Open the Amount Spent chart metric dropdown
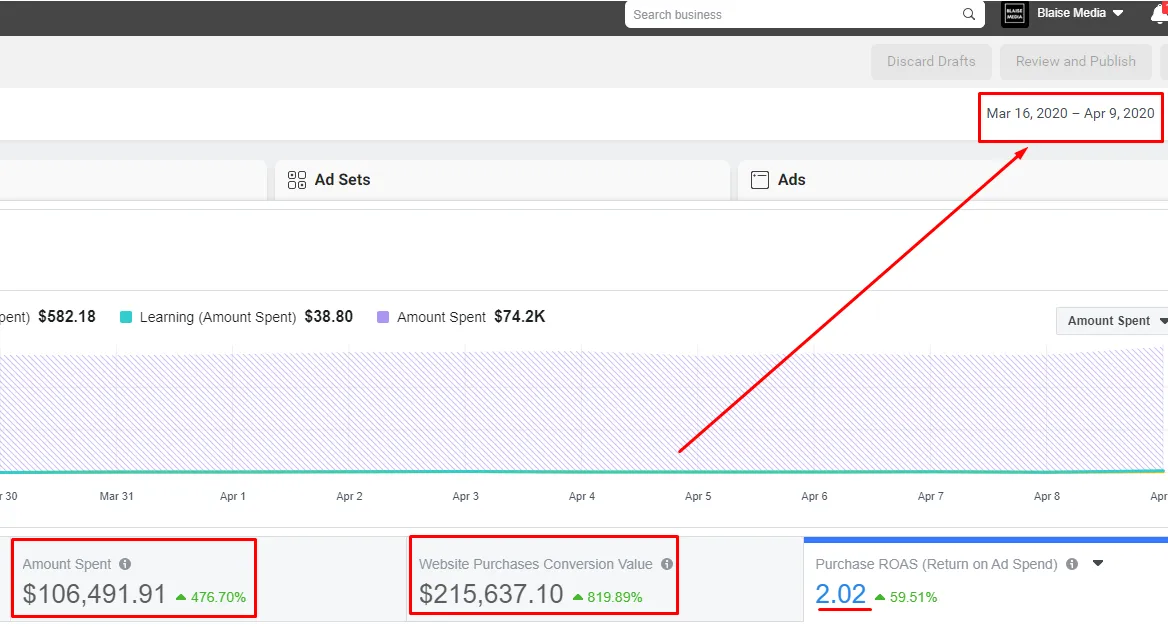Image resolution: width=1168 pixels, height=627 pixels. pyautogui.click(x=1112, y=321)
